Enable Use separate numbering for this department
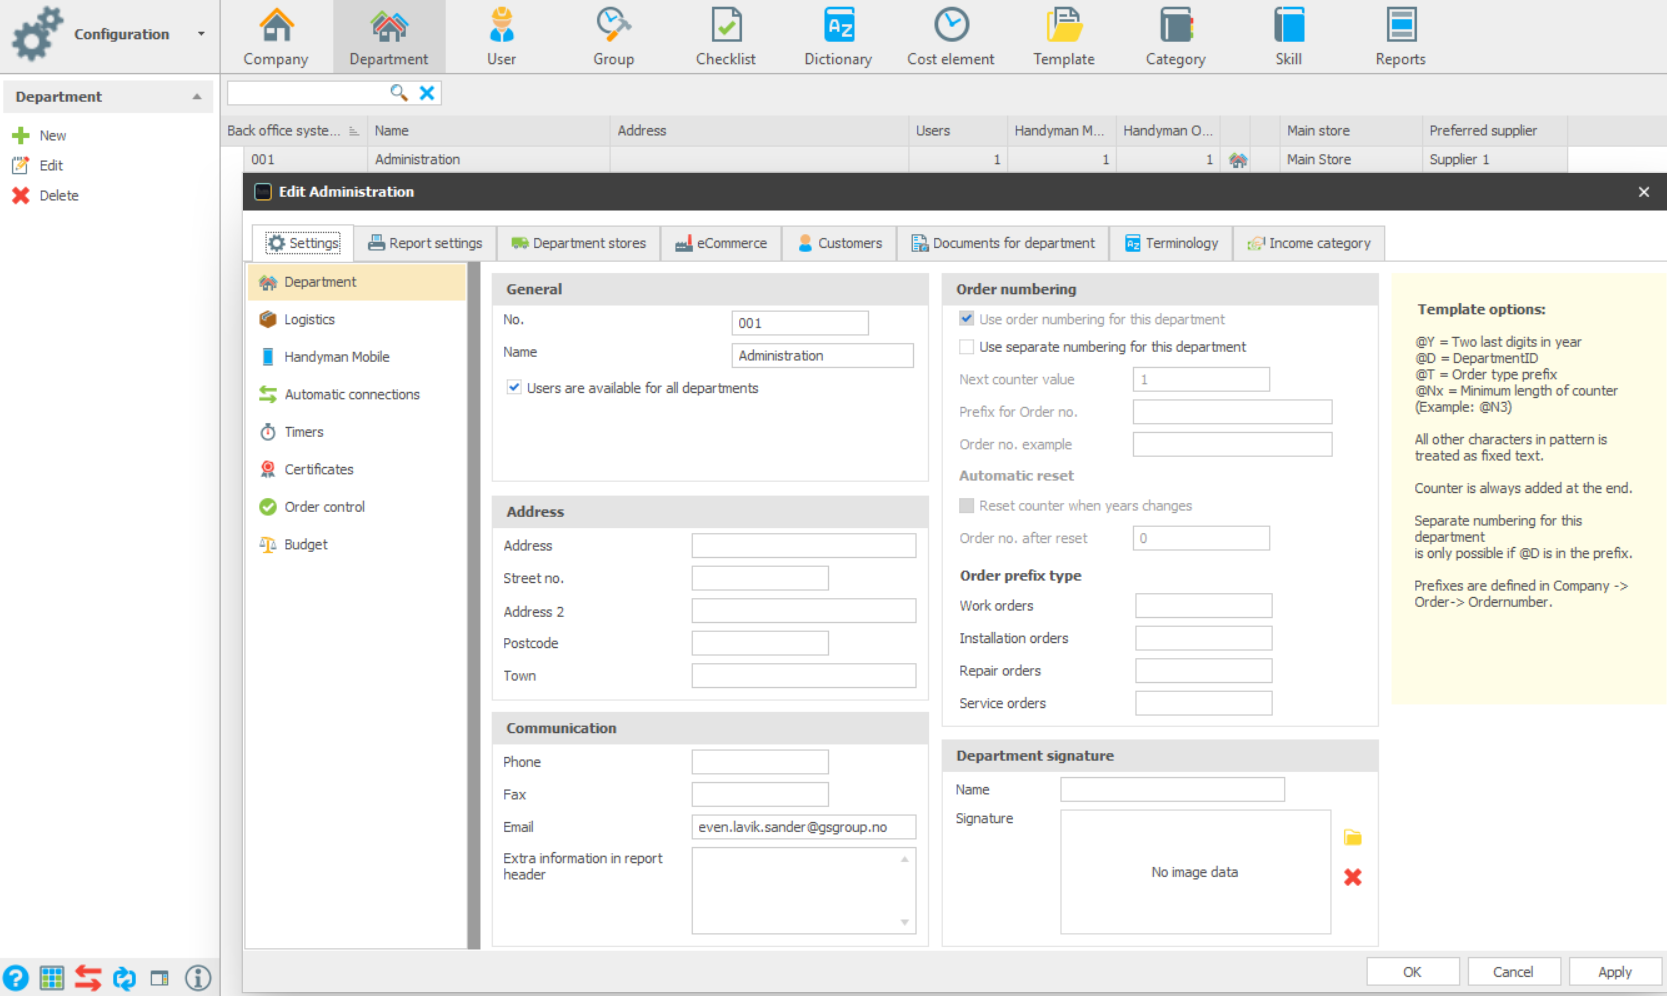Viewport: 1667px width, 996px height. coord(966,347)
